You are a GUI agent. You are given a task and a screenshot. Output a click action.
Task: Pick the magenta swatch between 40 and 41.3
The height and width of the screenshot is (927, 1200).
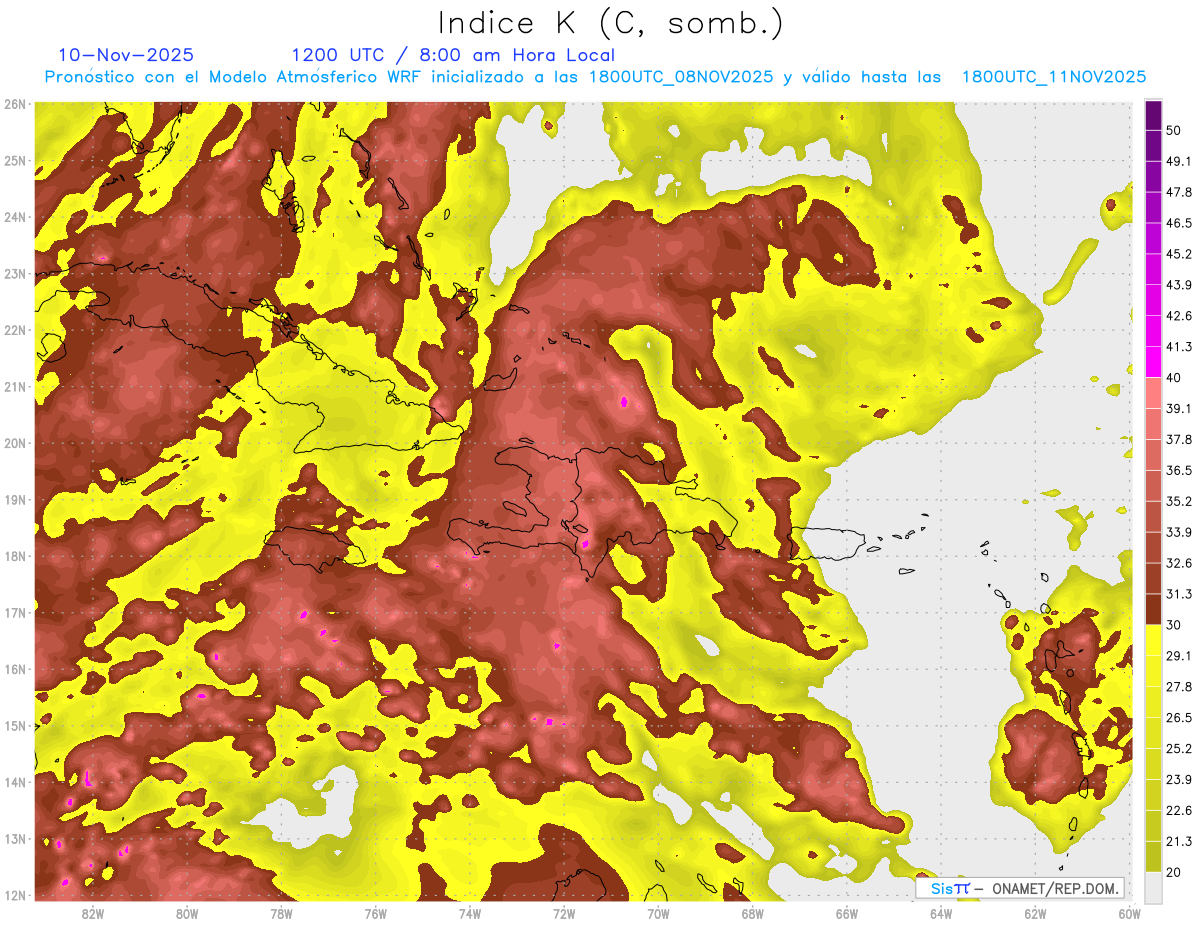(1153, 362)
